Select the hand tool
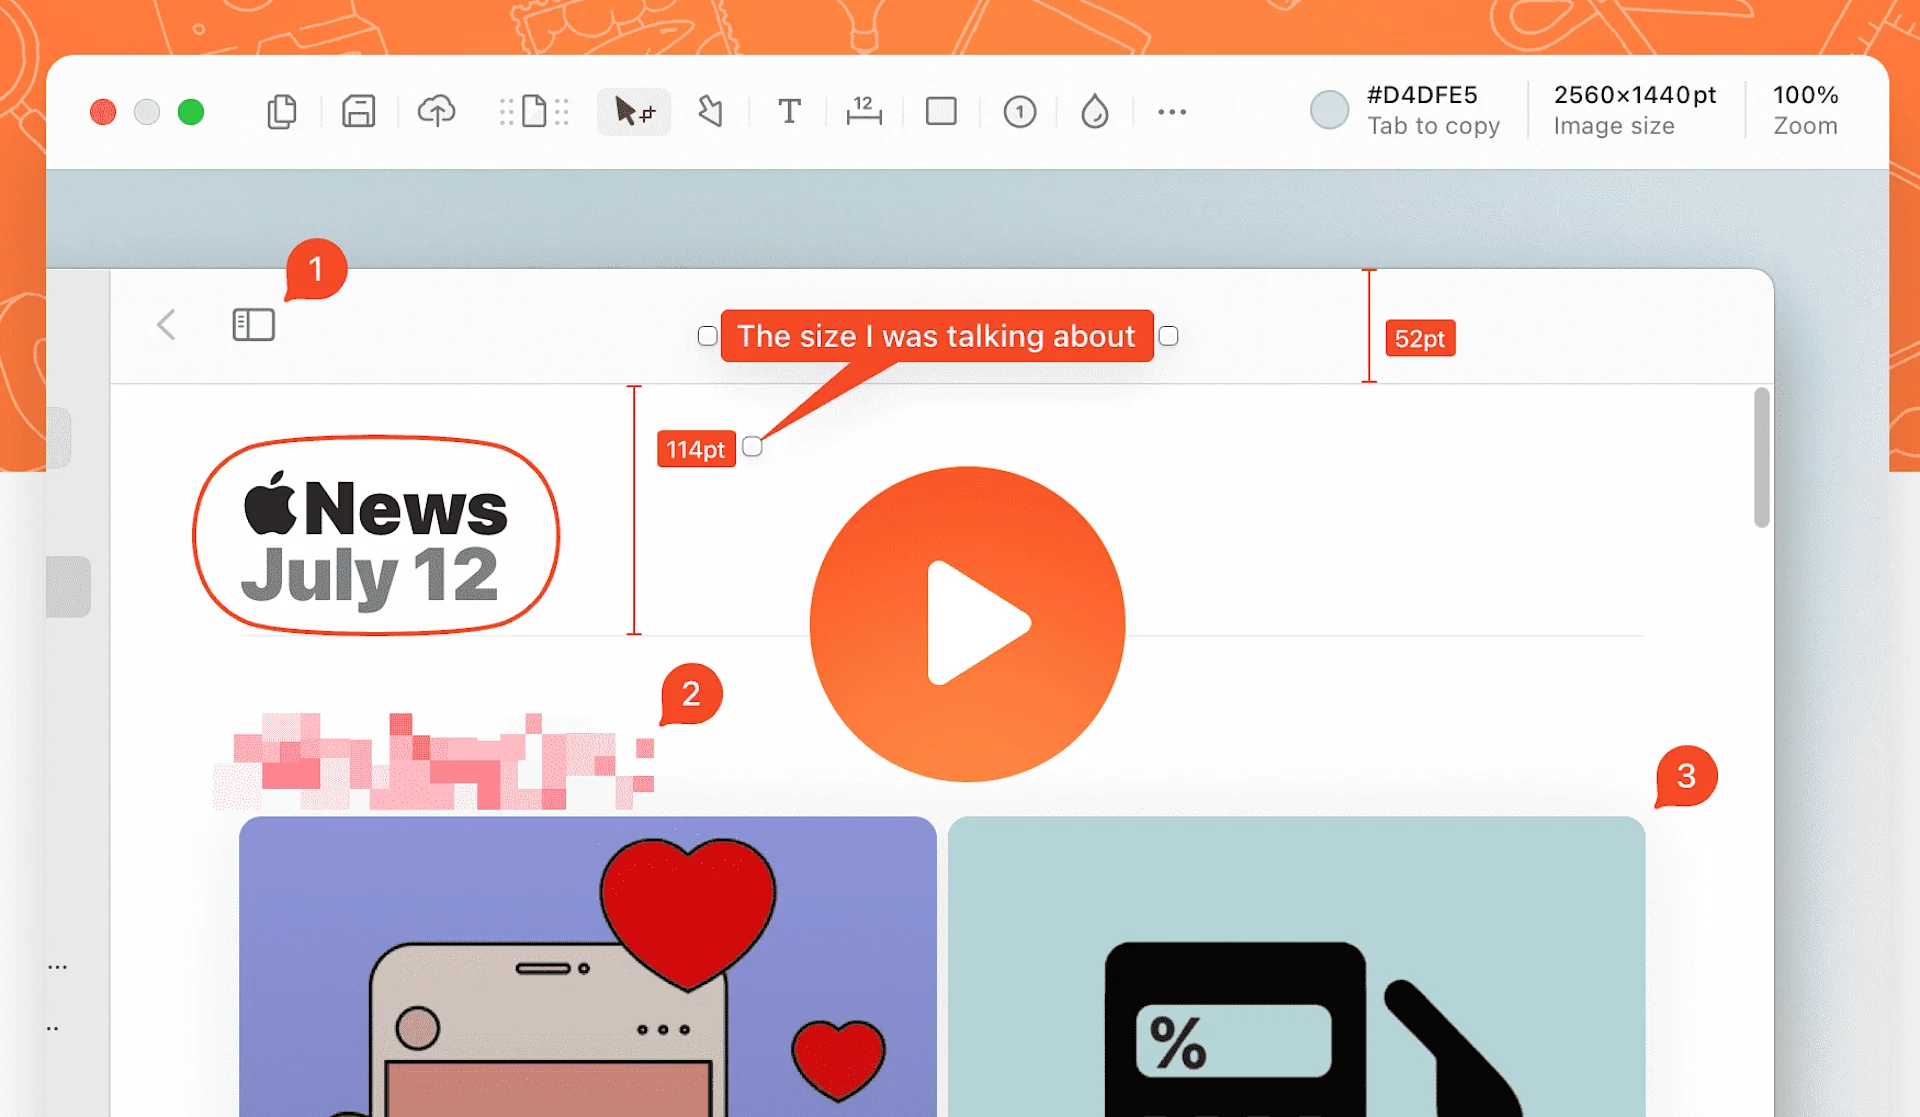The image size is (1920, 1117). pos(710,111)
